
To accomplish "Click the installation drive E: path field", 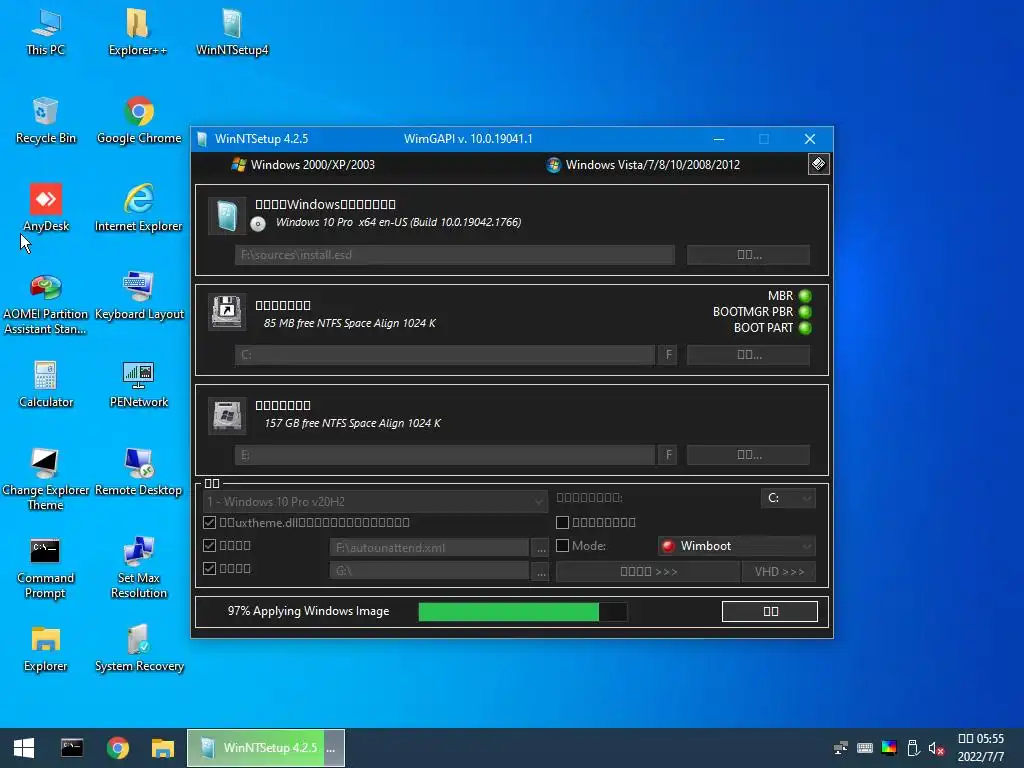I will (445, 455).
